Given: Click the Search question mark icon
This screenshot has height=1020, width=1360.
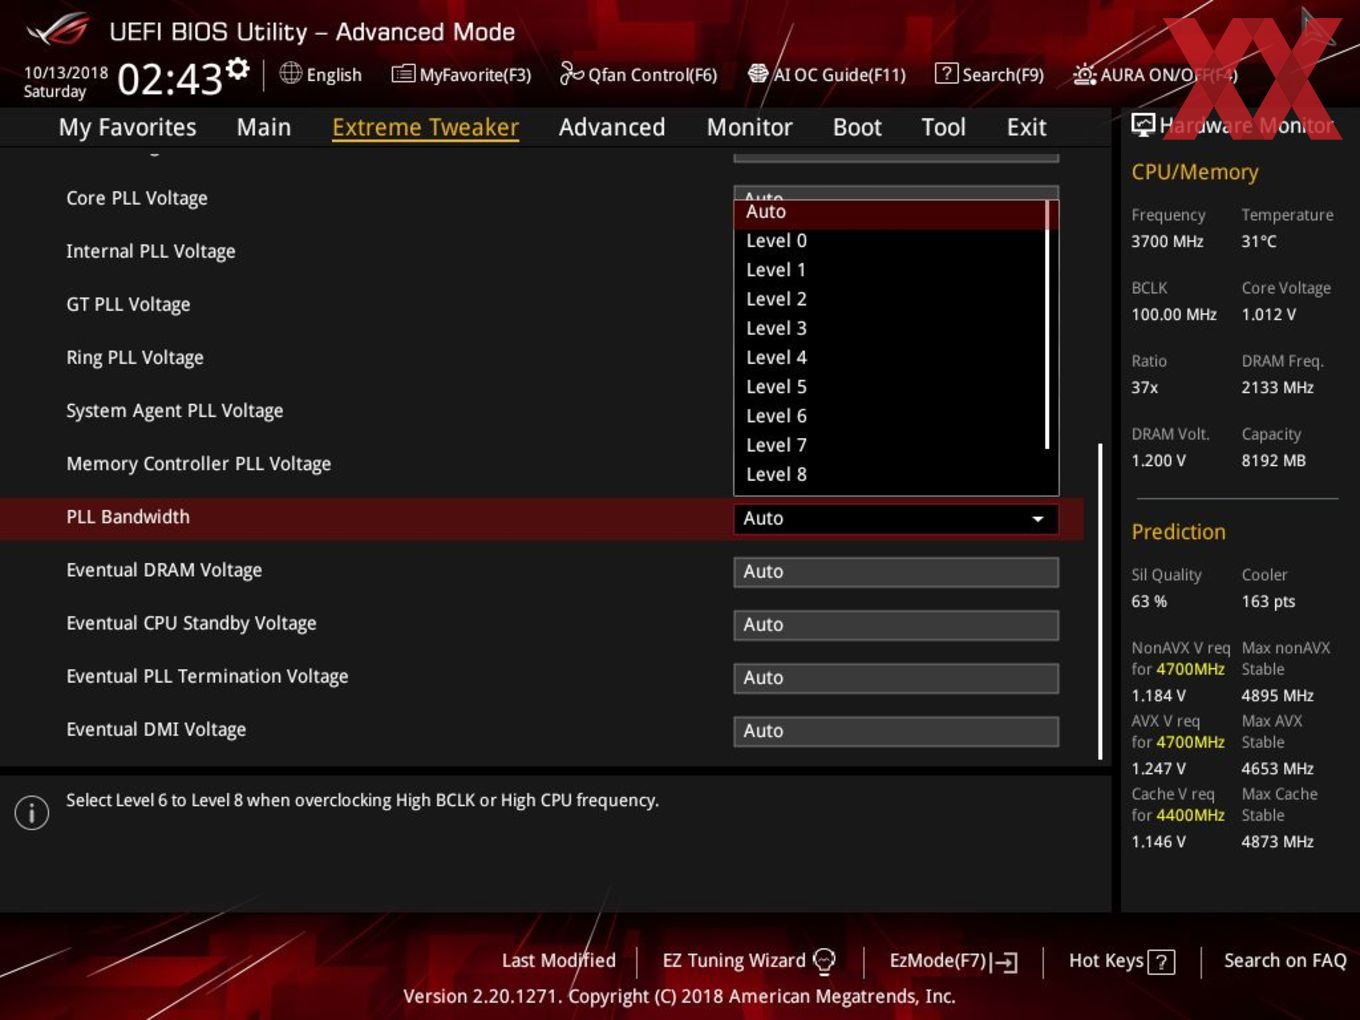Looking at the screenshot, I should point(945,73).
